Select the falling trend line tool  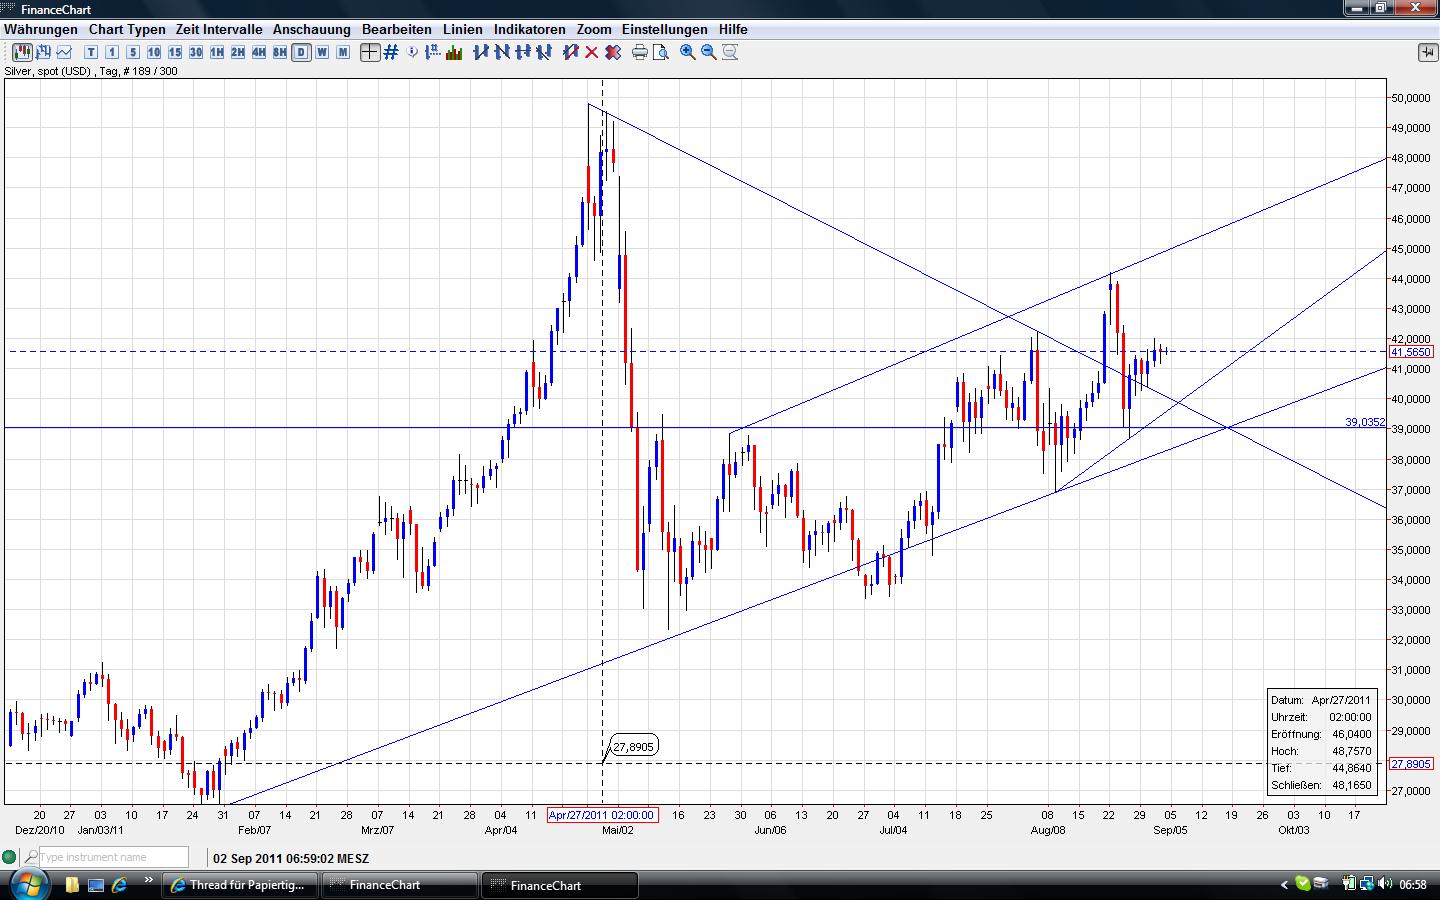coord(502,52)
